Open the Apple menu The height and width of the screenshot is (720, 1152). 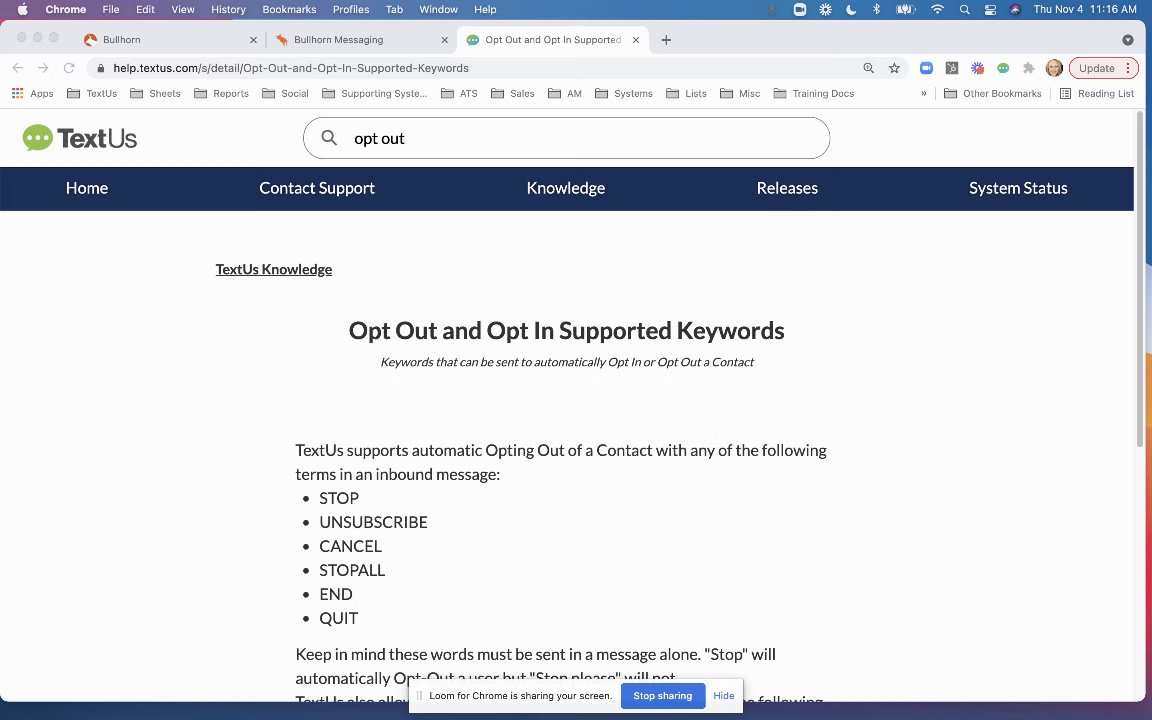22,9
